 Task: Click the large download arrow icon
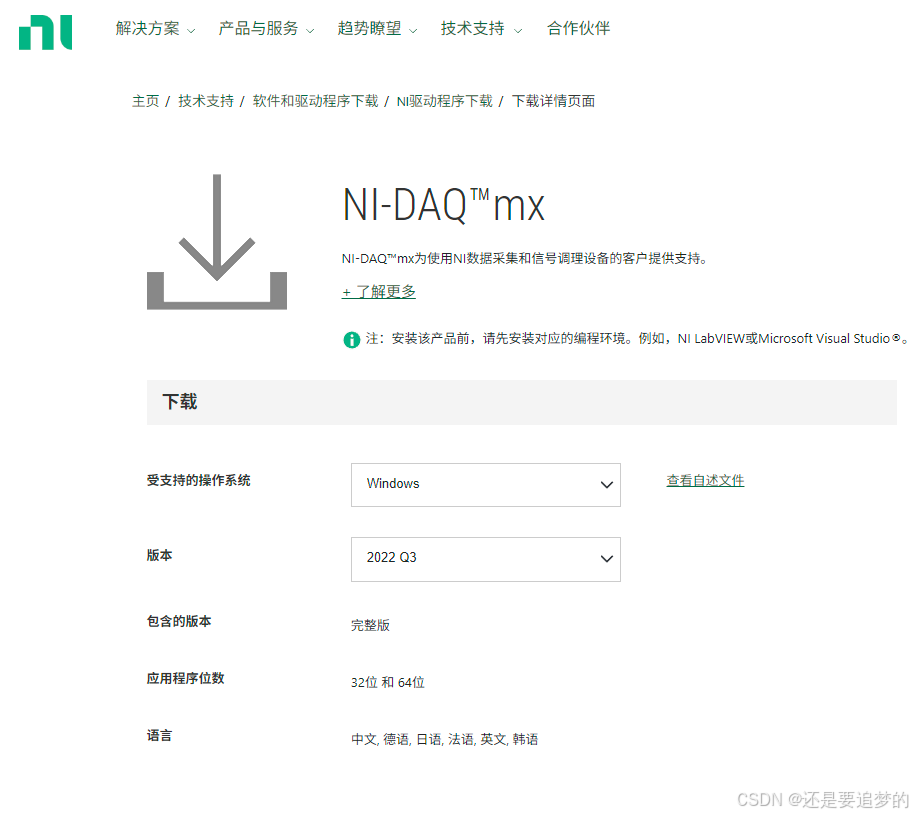coord(217,242)
